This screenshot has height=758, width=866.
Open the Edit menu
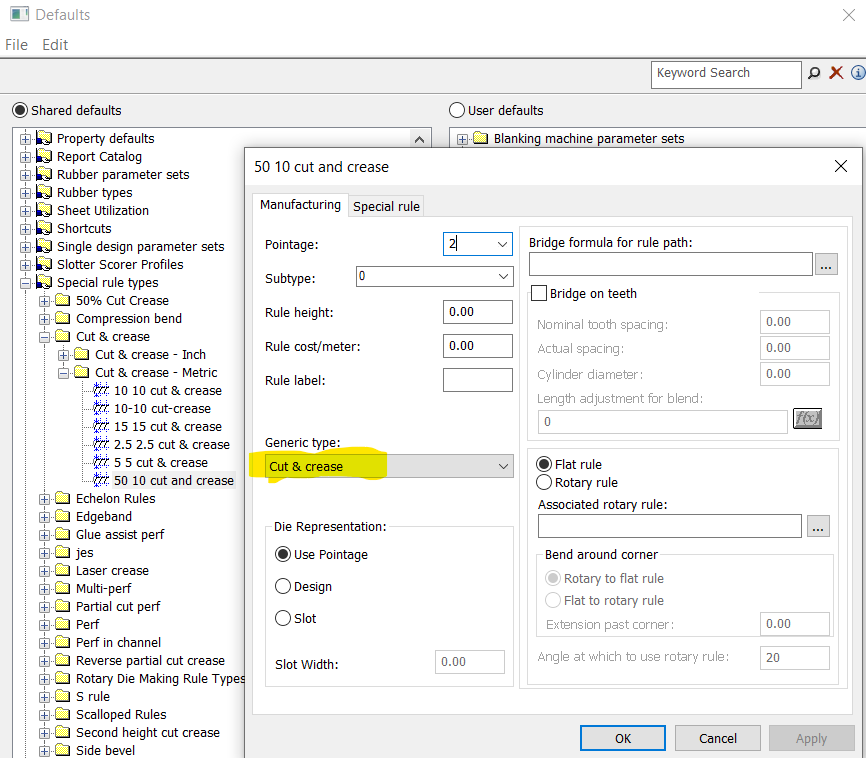point(55,45)
